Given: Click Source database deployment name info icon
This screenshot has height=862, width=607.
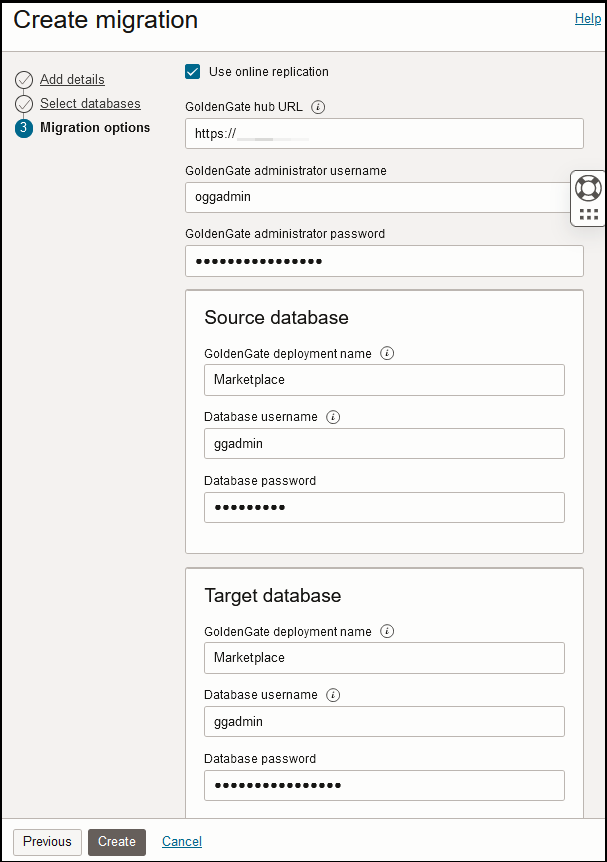Looking at the screenshot, I should [388, 353].
